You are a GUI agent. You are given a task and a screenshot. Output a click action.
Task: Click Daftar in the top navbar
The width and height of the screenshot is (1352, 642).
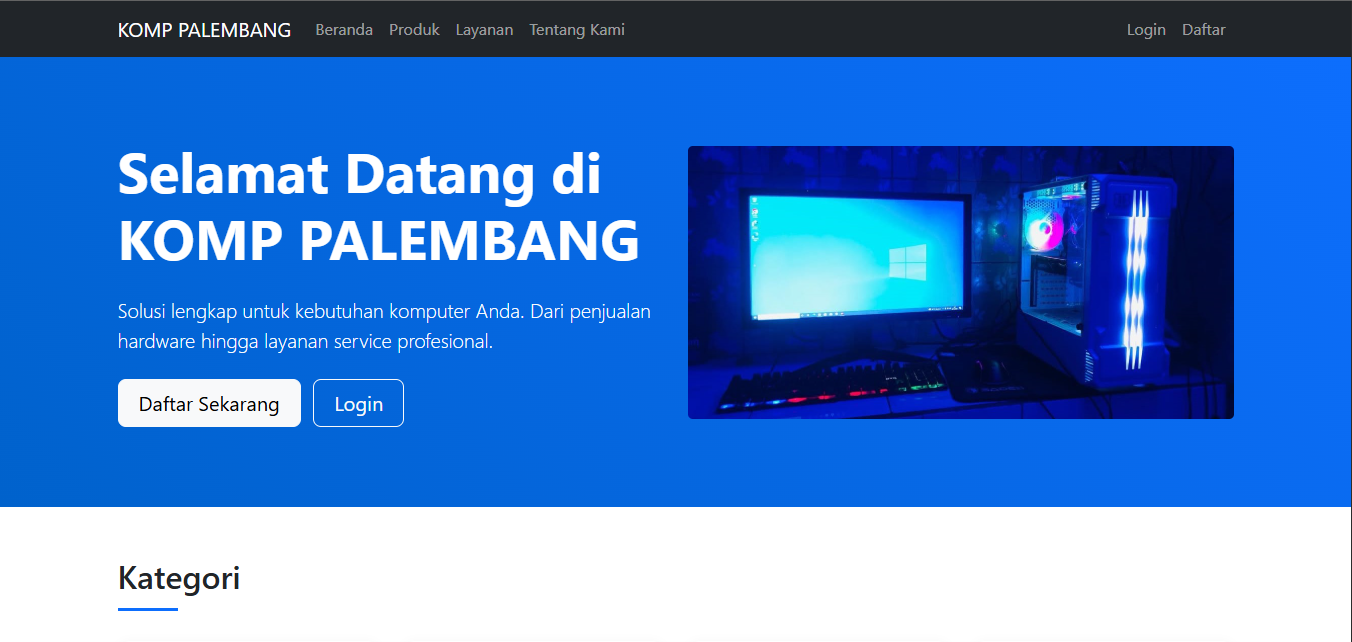pyautogui.click(x=1204, y=30)
